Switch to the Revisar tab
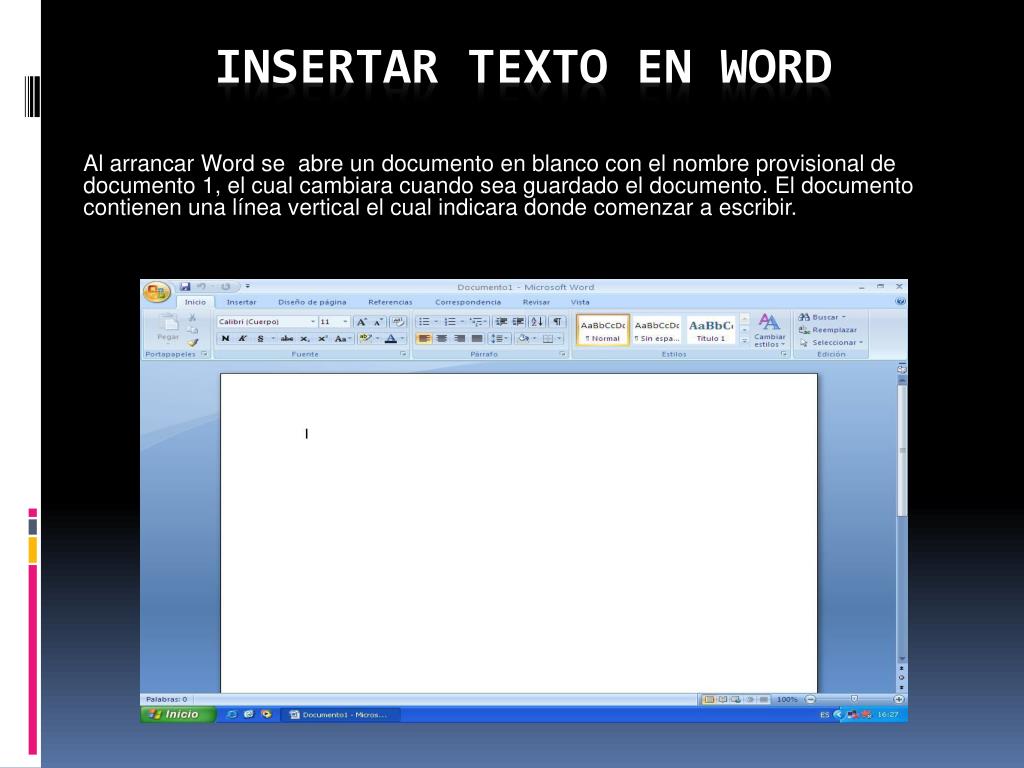The width and height of the screenshot is (1024, 768). tap(536, 302)
